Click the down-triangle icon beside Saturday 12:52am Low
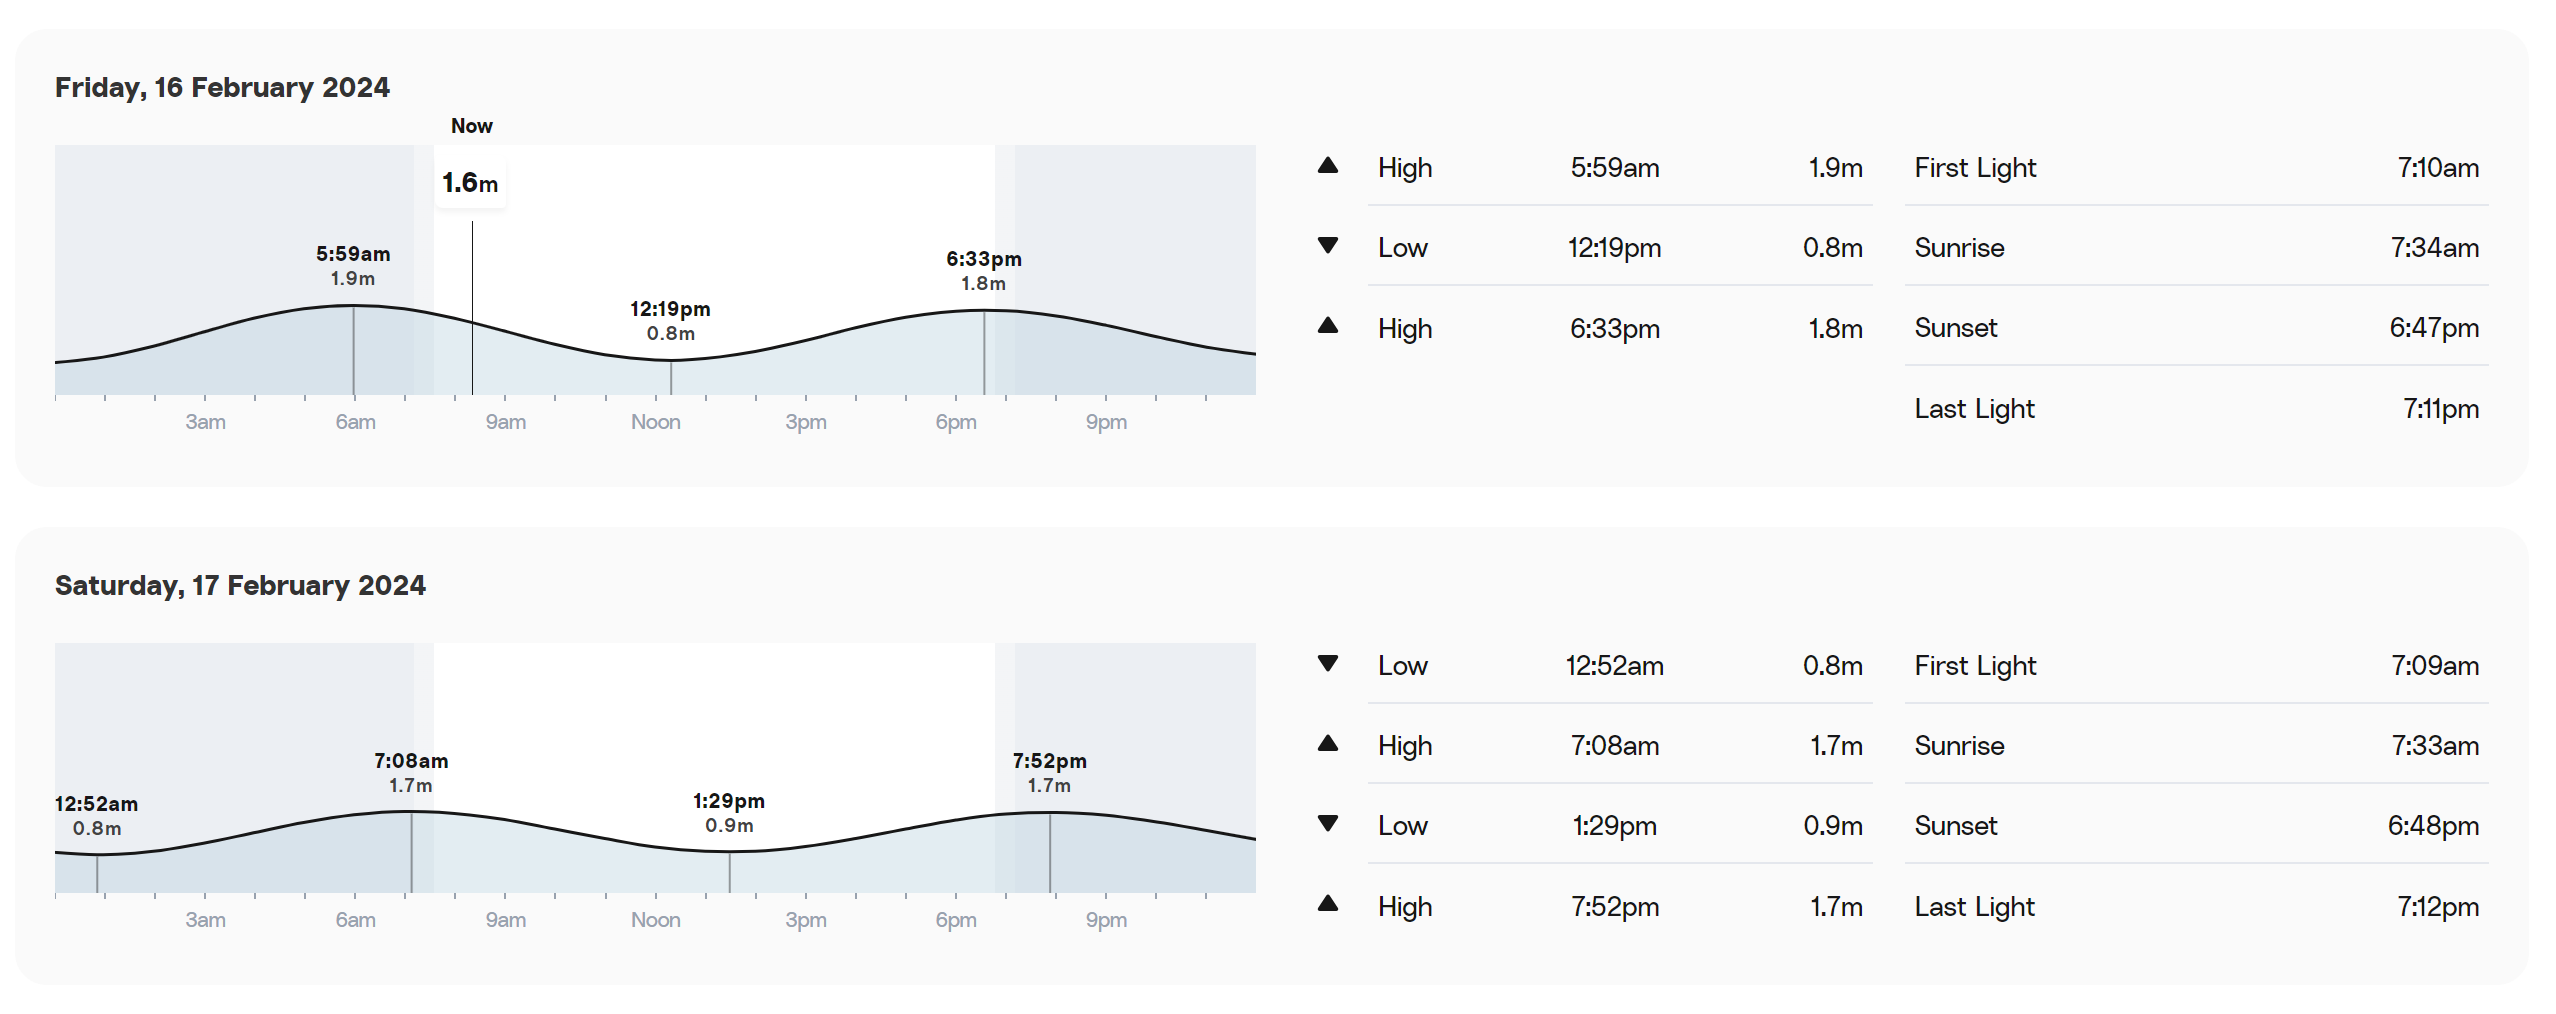Image resolution: width=2556 pixels, height=1014 pixels. tap(1327, 663)
